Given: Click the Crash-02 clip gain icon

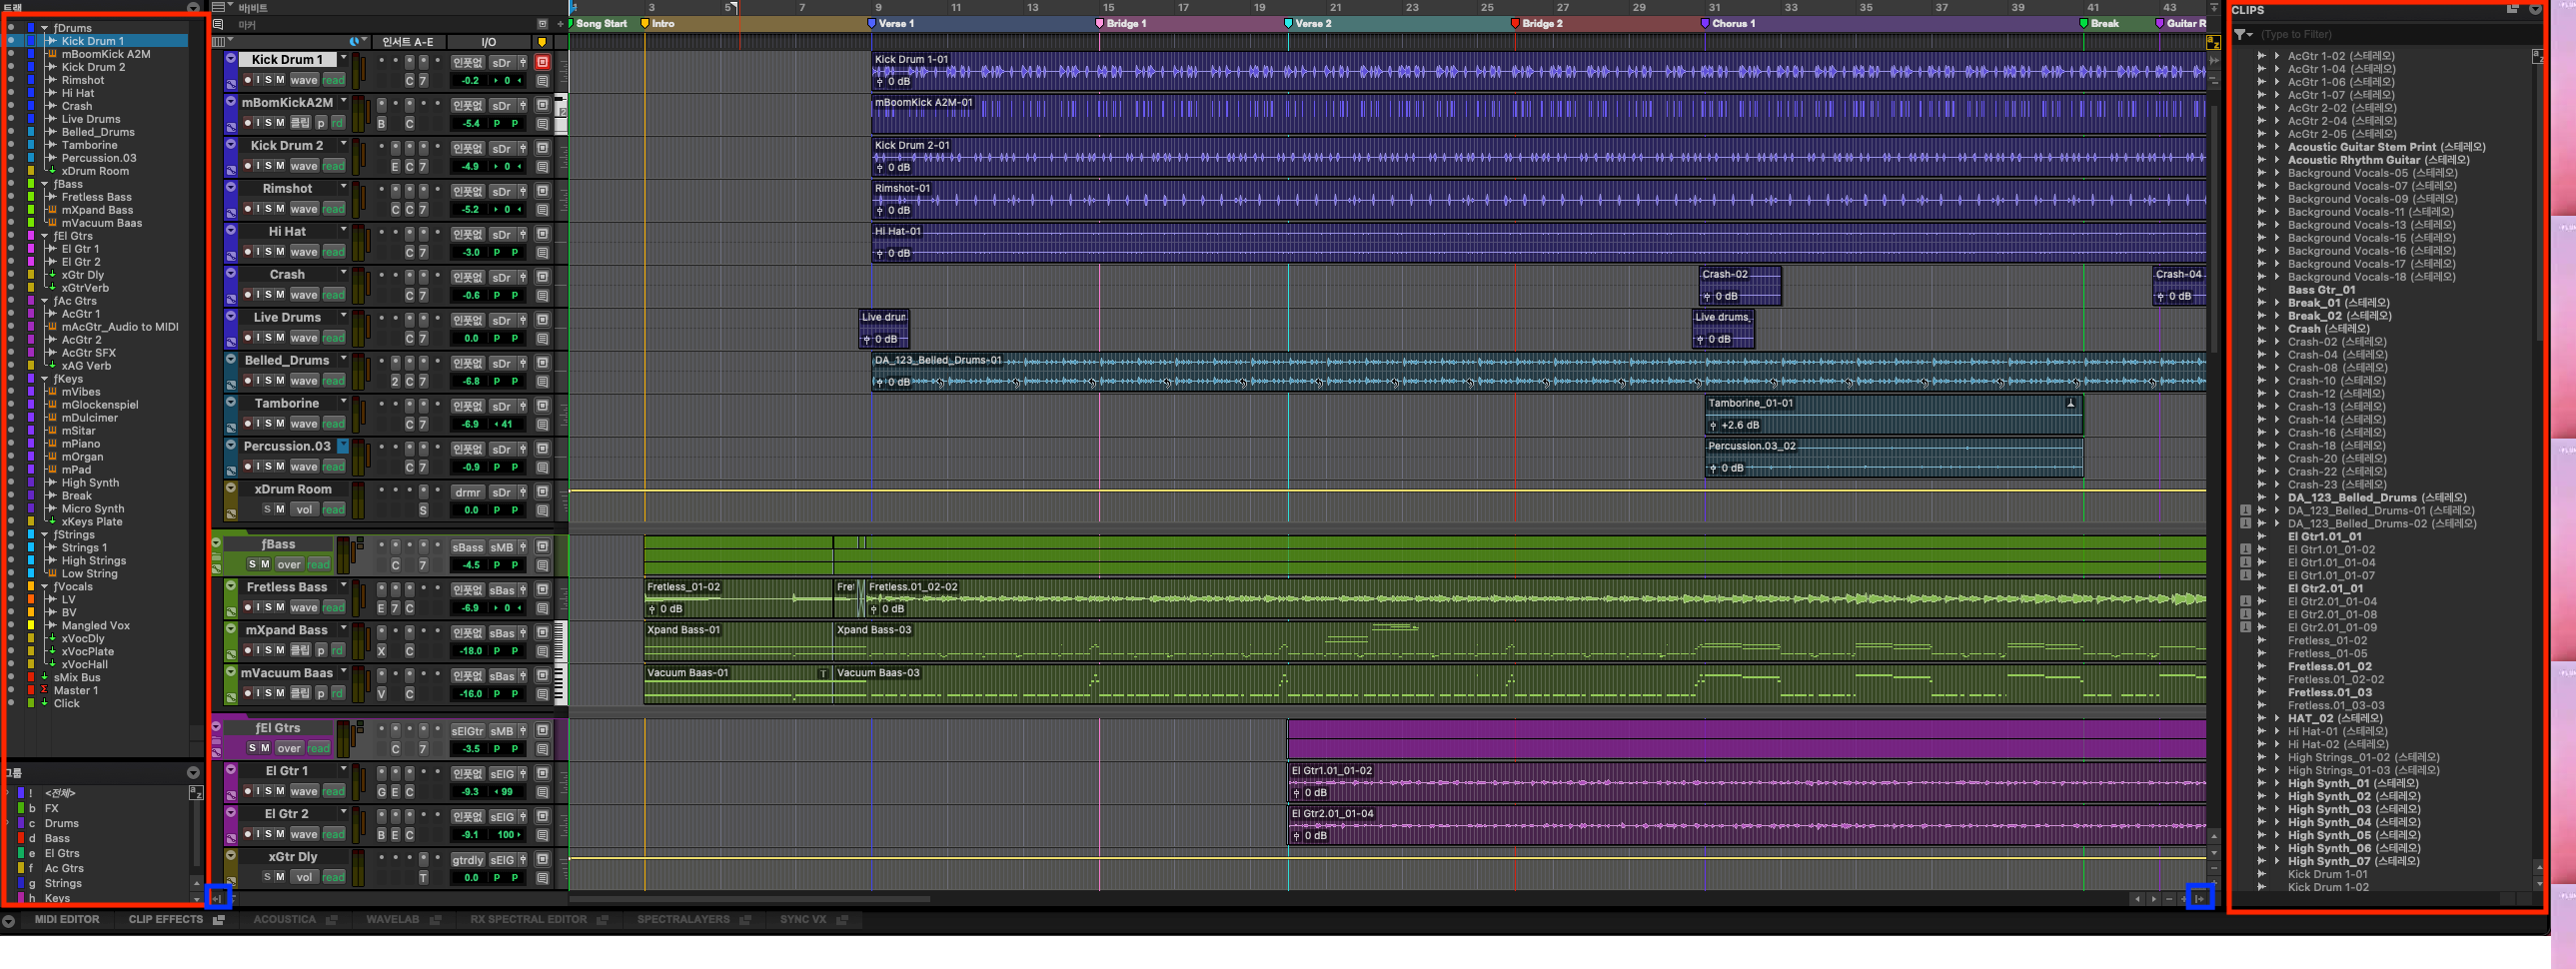Looking at the screenshot, I should 1708,296.
